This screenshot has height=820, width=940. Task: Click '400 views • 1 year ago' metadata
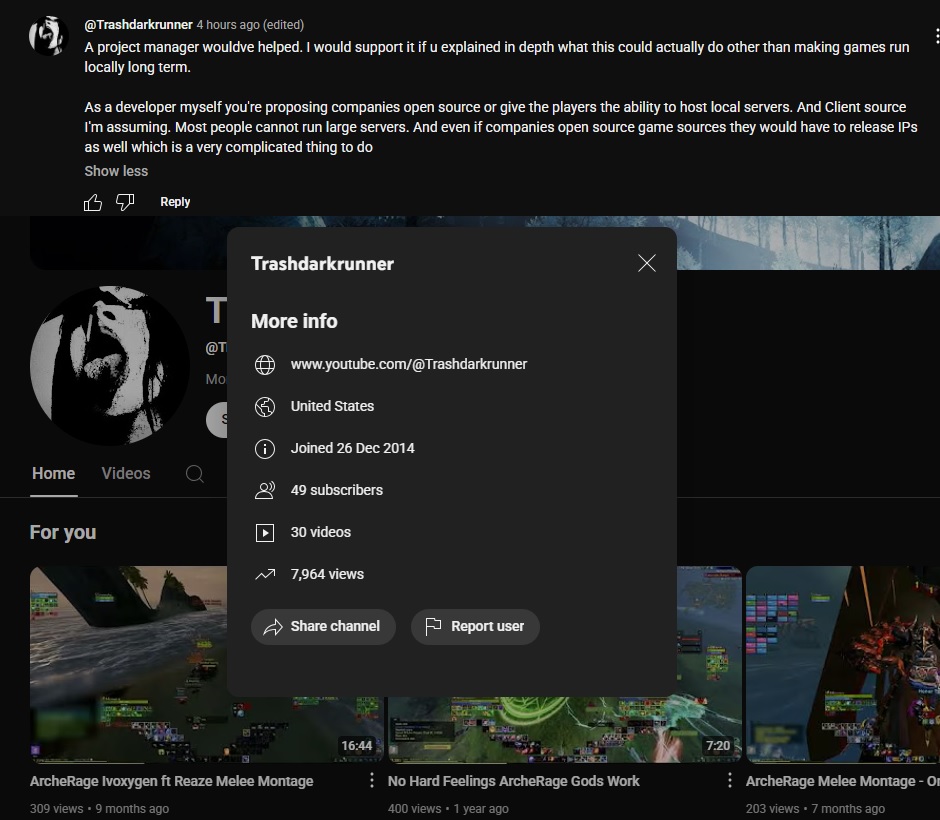coord(448,809)
